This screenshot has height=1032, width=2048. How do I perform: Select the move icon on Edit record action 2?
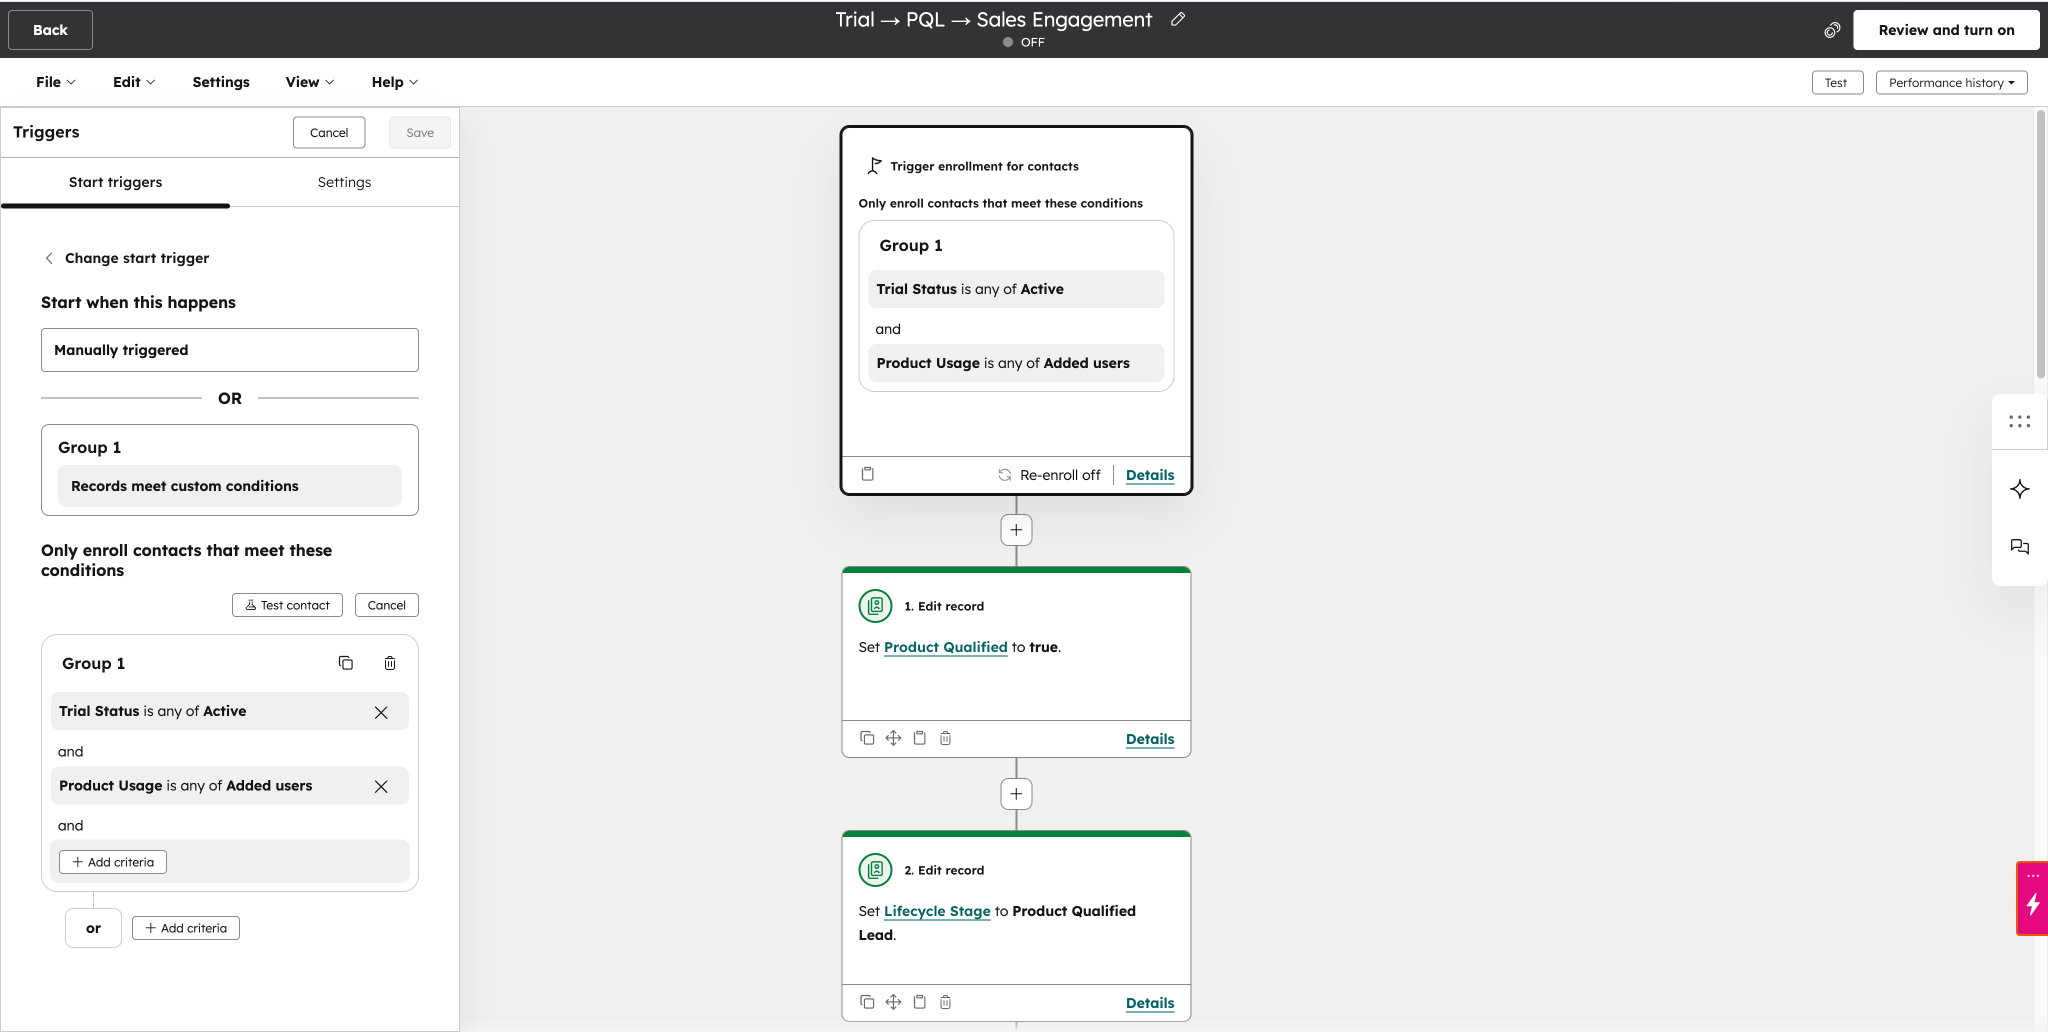(893, 1002)
